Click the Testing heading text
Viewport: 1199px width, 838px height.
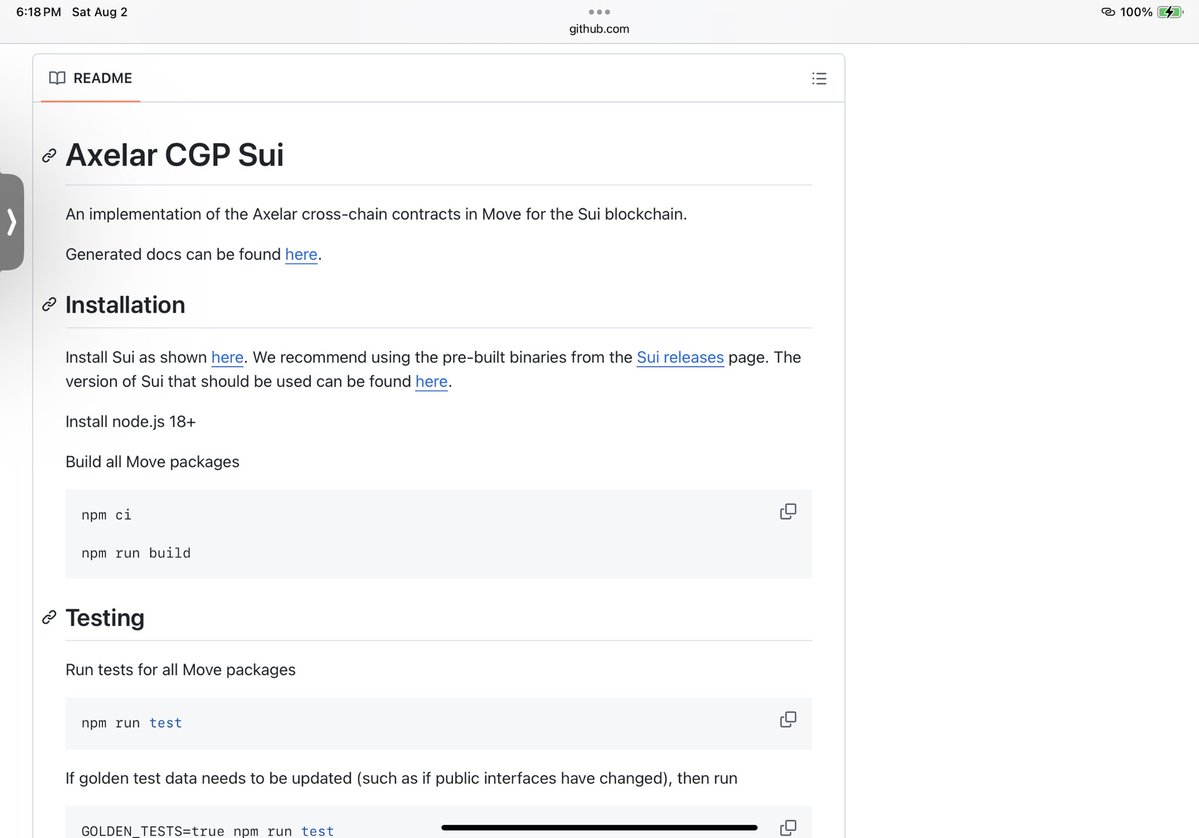[x=105, y=618]
